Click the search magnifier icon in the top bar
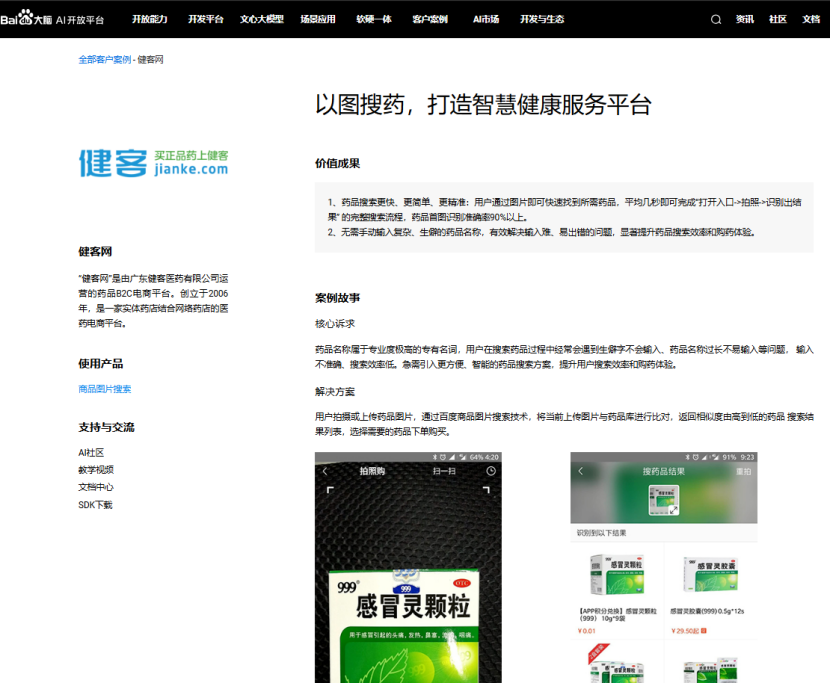This screenshot has width=830, height=684. (716, 18)
